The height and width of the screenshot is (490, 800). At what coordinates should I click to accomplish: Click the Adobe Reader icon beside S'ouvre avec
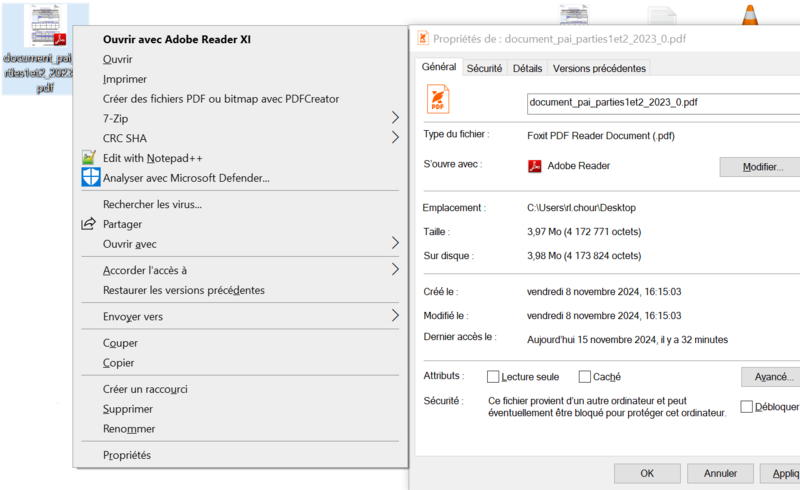point(534,166)
